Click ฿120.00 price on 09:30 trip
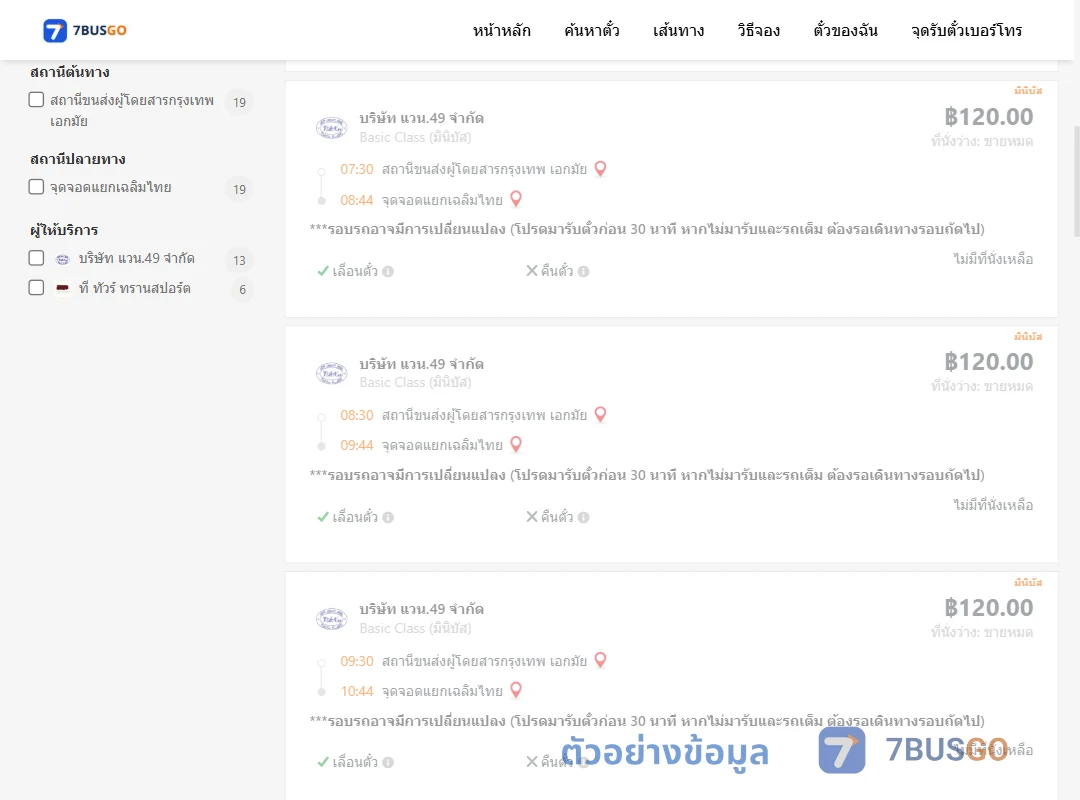The width and height of the screenshot is (1080, 800). click(988, 608)
